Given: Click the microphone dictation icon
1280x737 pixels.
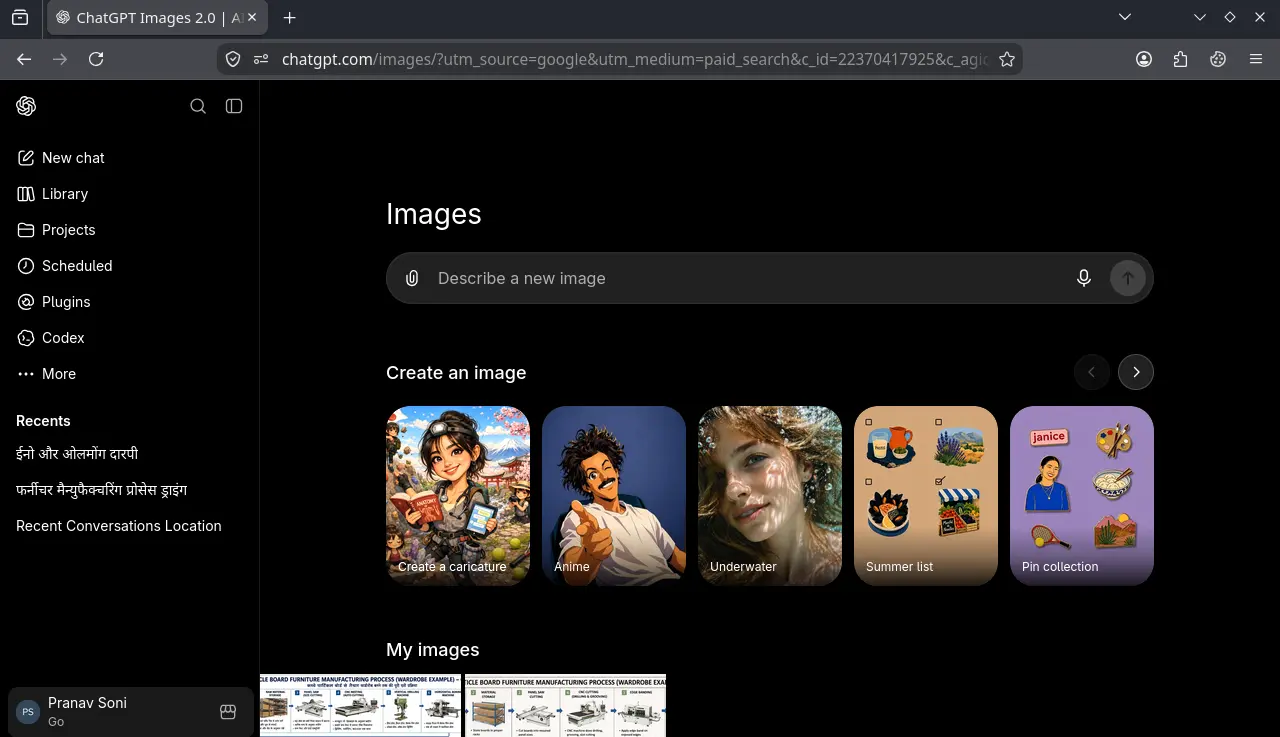Looking at the screenshot, I should (1084, 278).
